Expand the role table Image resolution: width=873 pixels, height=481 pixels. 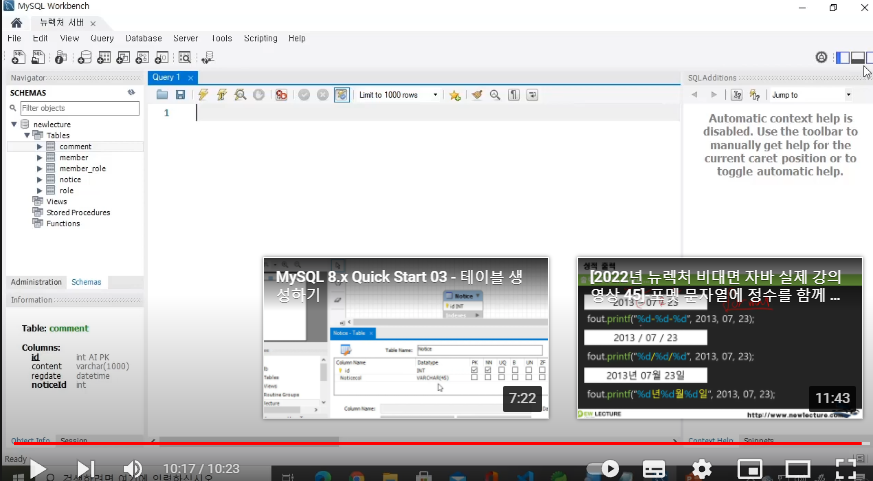pos(40,190)
